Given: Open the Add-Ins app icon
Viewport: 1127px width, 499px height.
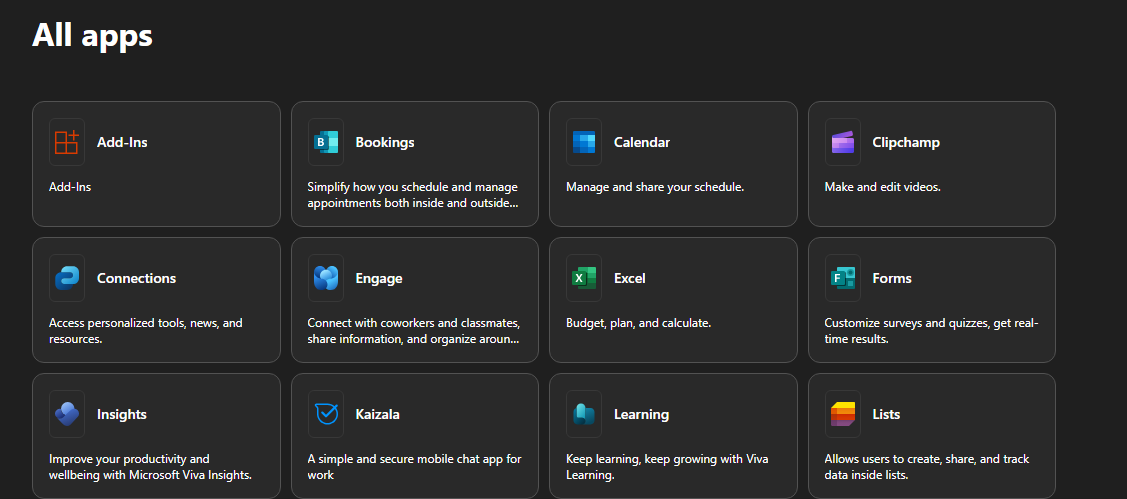Looking at the screenshot, I should tap(67, 142).
